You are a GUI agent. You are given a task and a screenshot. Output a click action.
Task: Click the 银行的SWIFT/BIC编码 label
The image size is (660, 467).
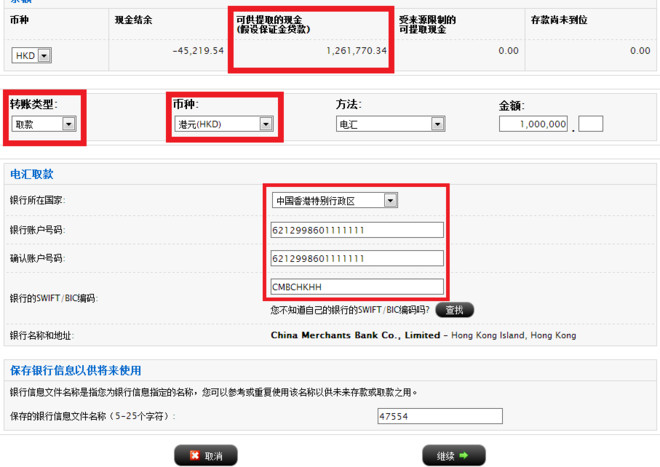click(x=54, y=298)
